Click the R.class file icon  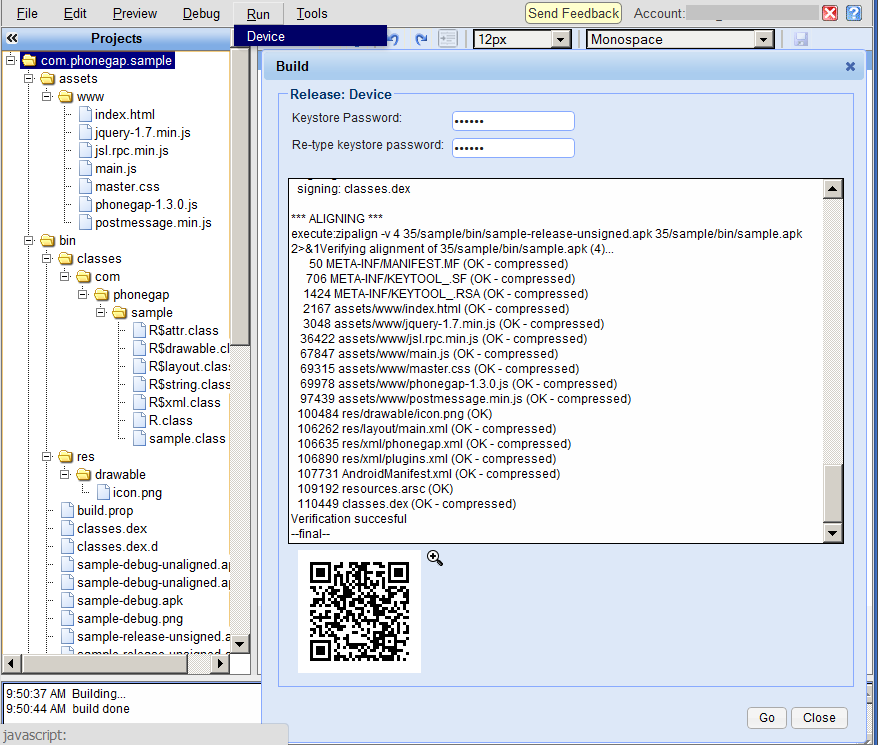coord(139,421)
